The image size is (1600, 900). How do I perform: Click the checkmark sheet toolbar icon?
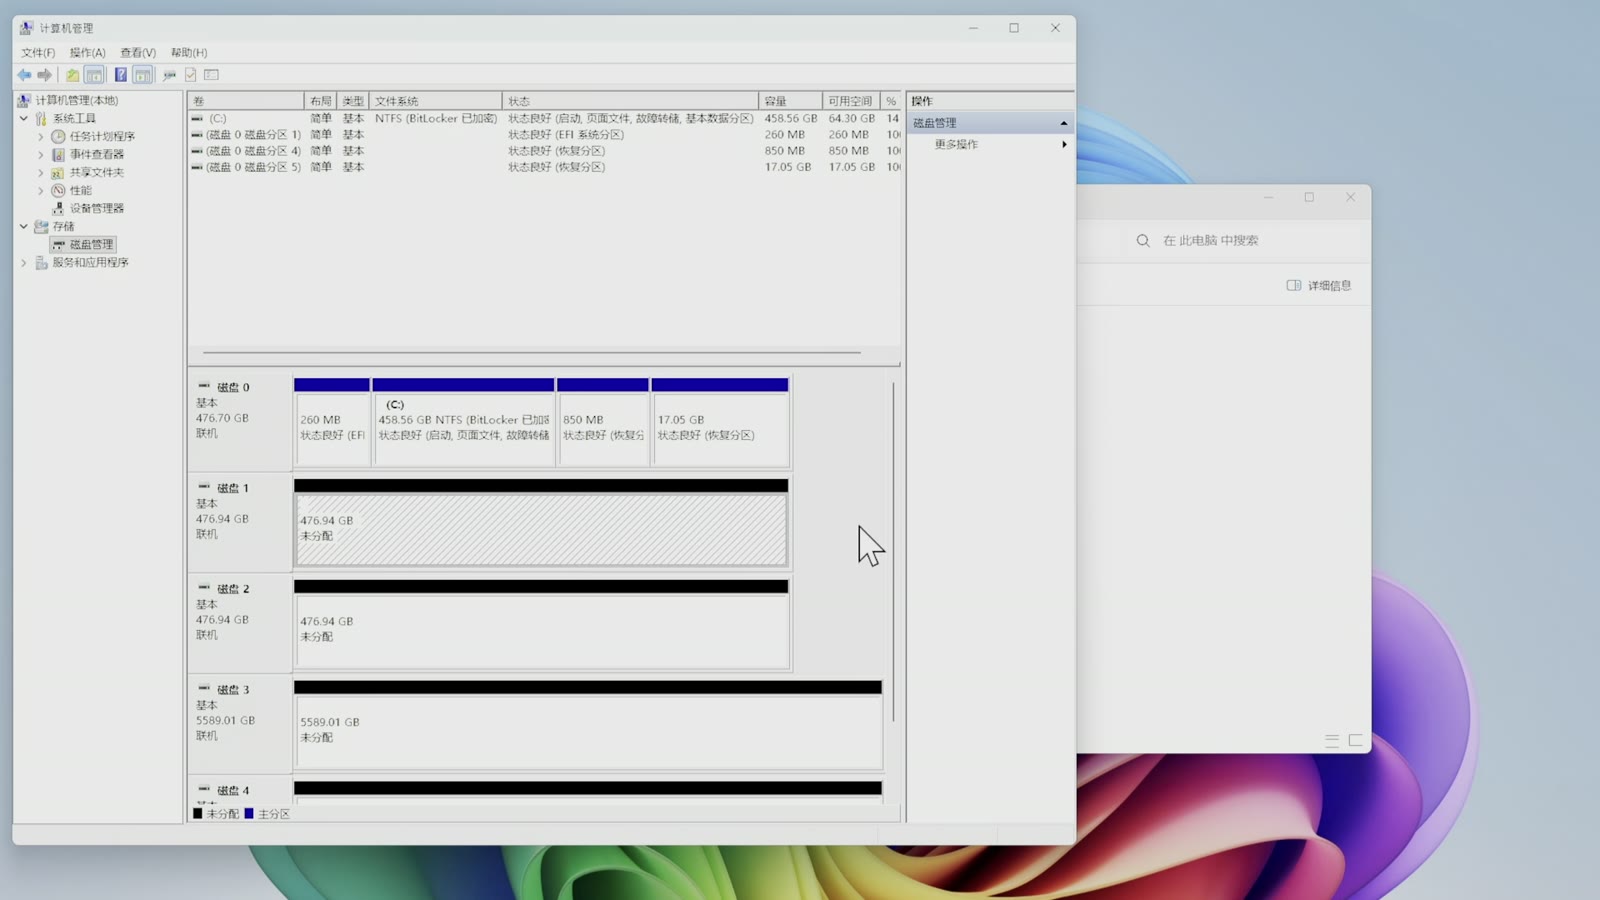click(190, 75)
